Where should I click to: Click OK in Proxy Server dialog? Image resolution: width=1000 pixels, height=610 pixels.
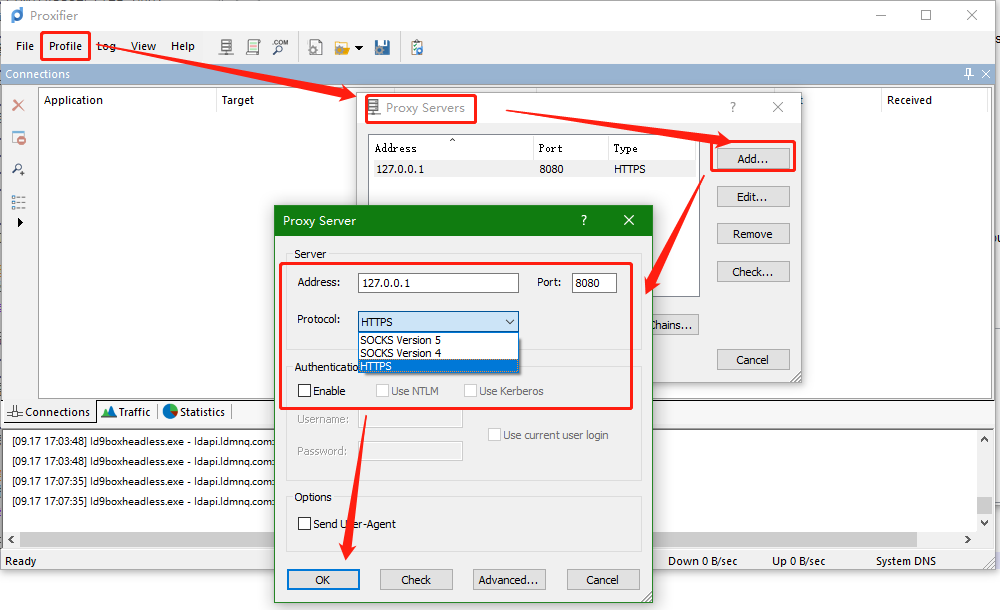(x=323, y=580)
